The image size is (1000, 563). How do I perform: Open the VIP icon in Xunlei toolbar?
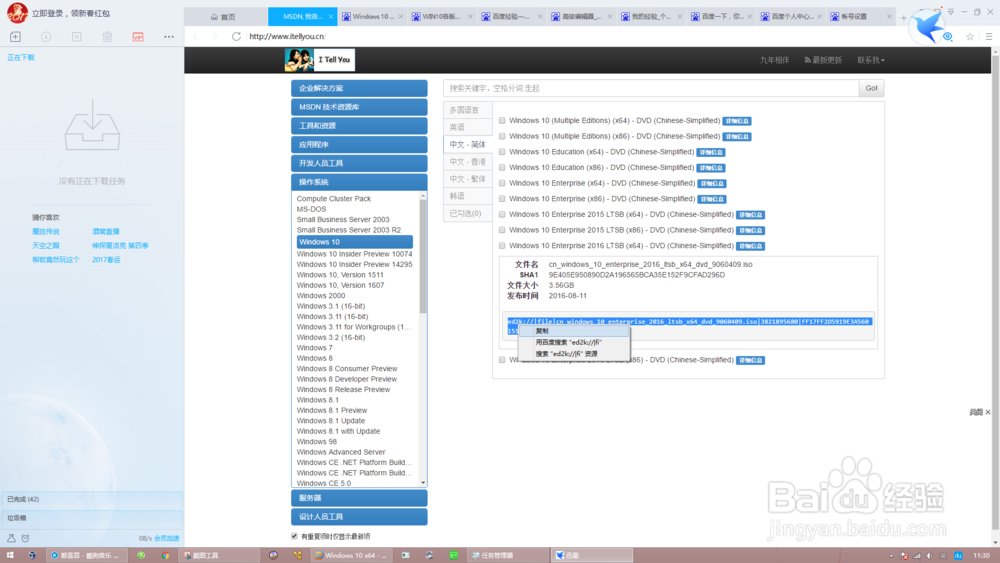click(138, 37)
